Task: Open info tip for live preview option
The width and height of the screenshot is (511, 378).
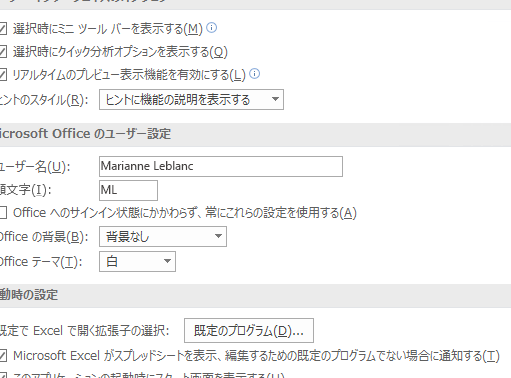Action: point(254,73)
